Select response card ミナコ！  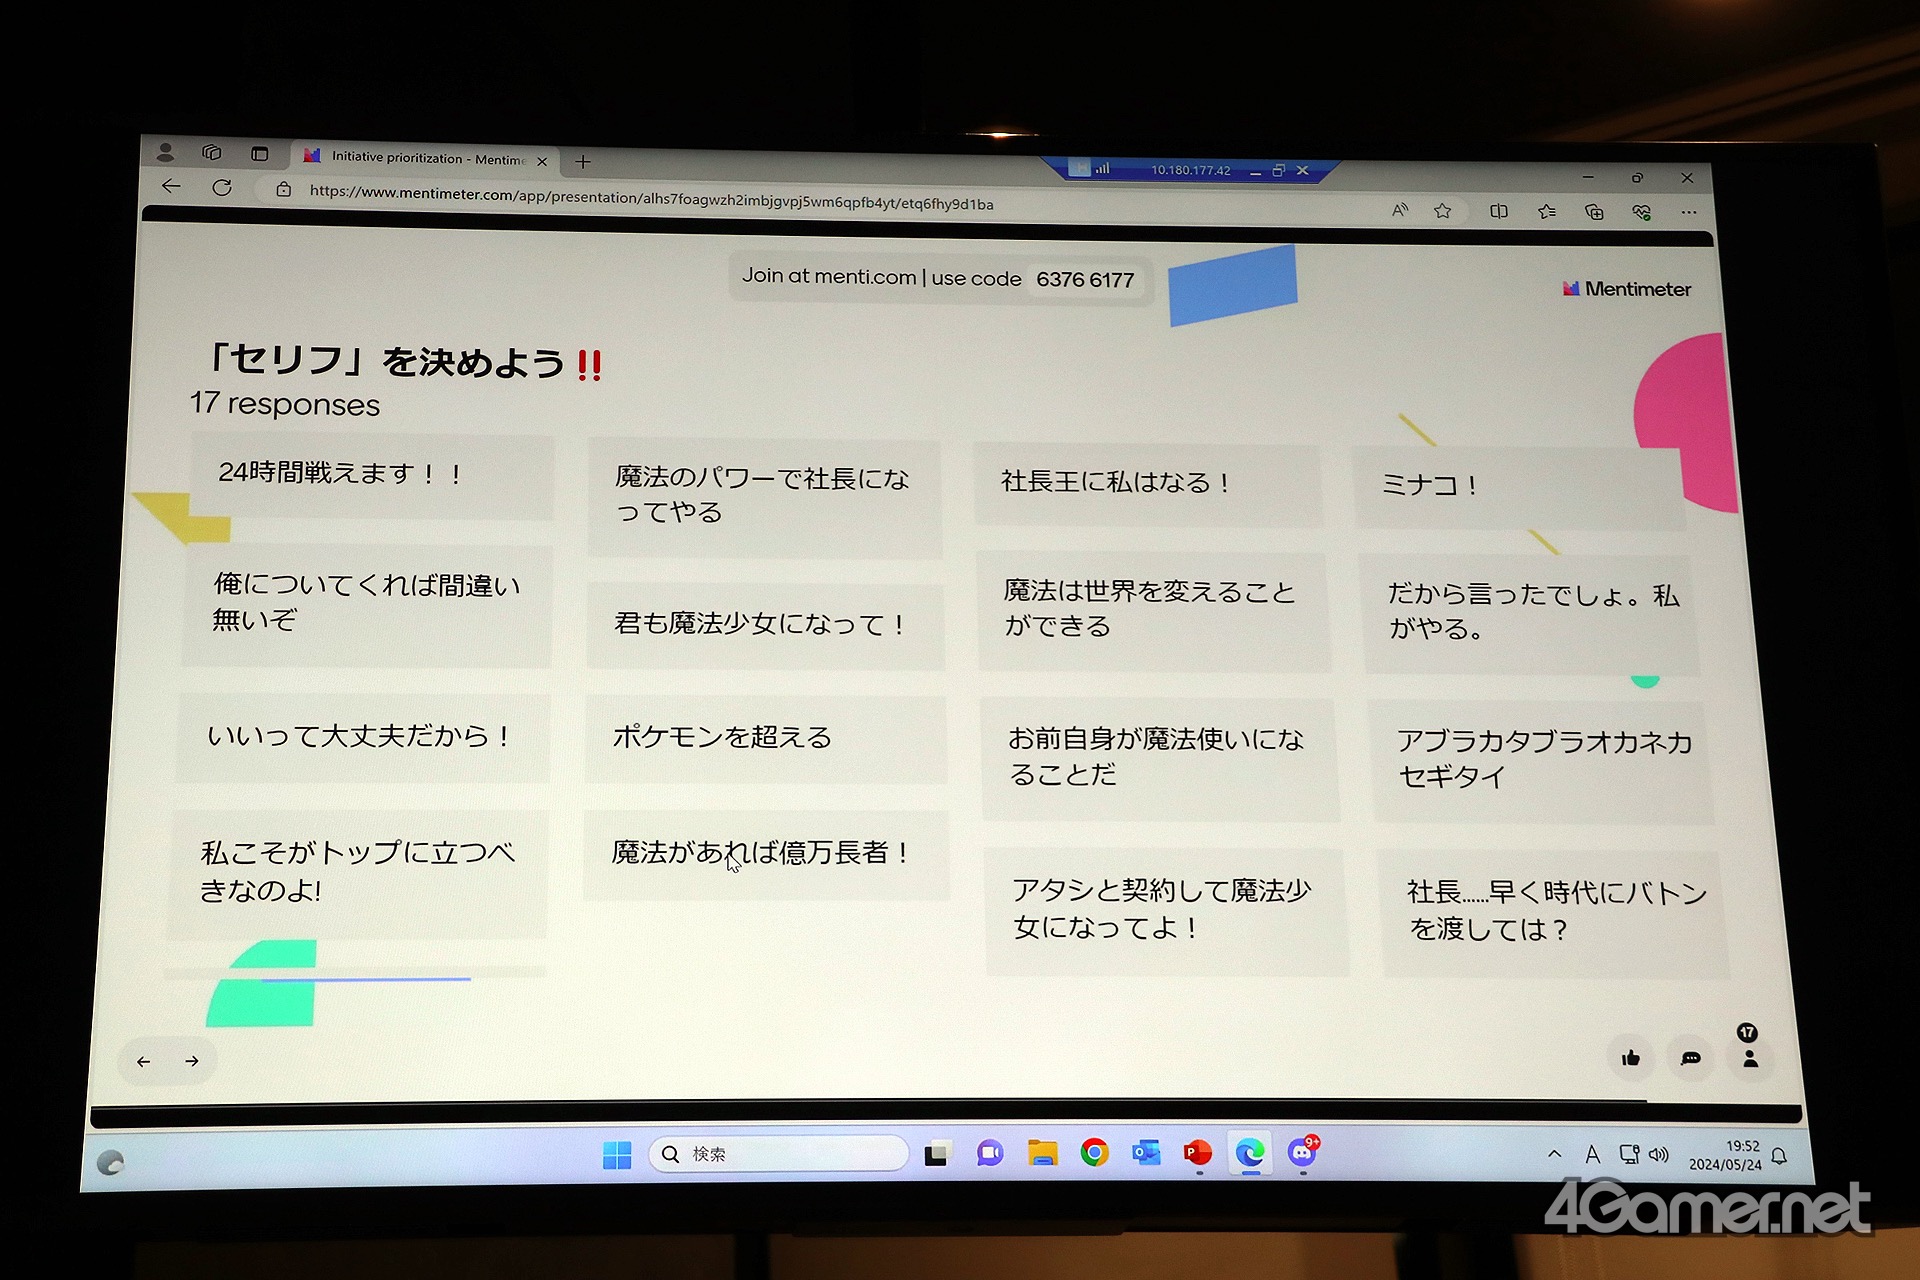[x=1519, y=487]
